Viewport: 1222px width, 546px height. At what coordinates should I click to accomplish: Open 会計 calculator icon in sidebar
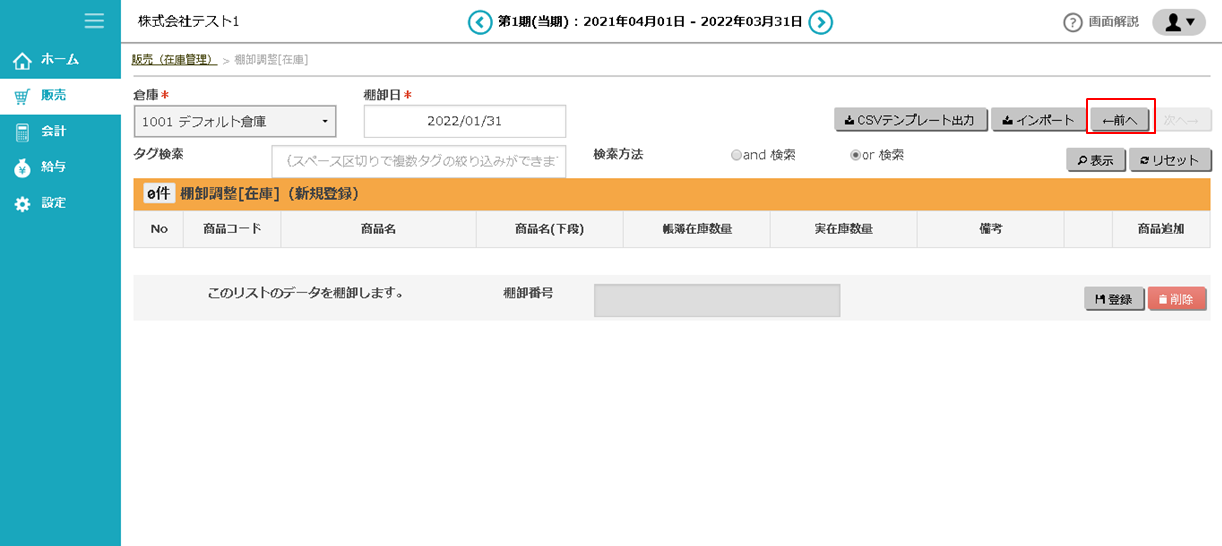pyautogui.click(x=22, y=132)
